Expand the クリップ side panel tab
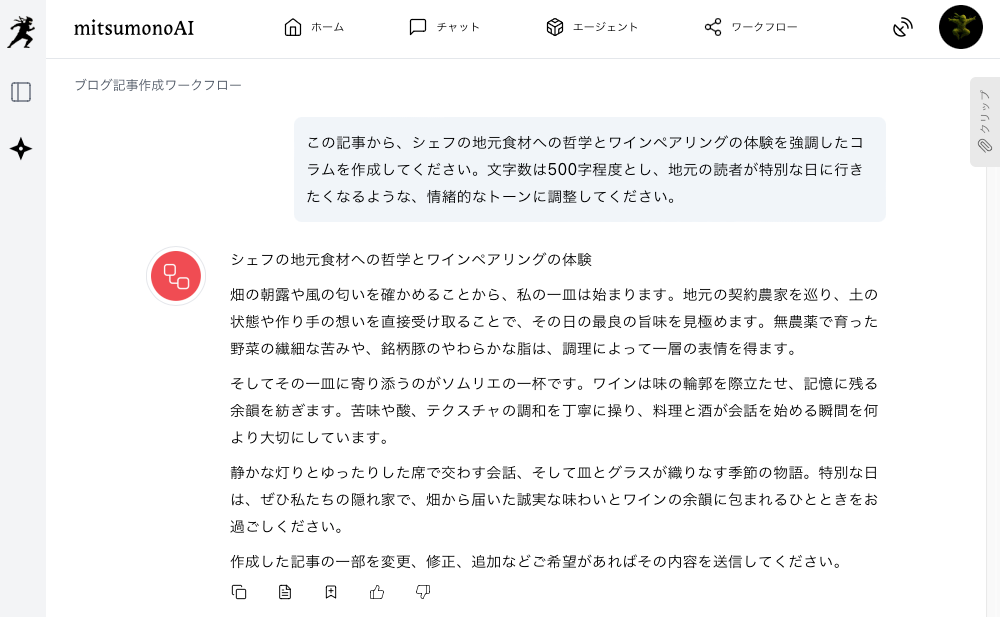The height and width of the screenshot is (617, 1000). pyautogui.click(x=985, y=122)
